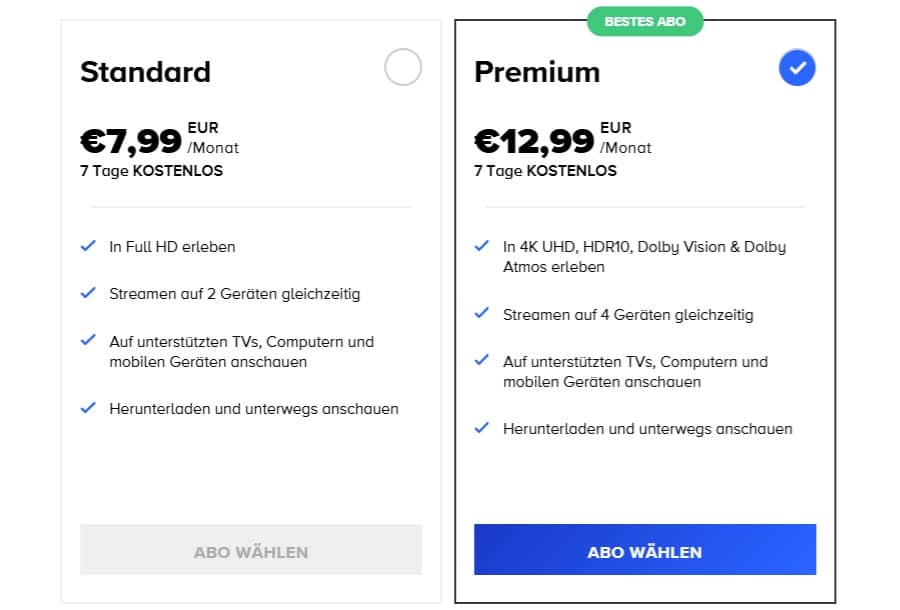900x610 pixels.
Task: Click the Premium plan card
Action: (643, 480)
